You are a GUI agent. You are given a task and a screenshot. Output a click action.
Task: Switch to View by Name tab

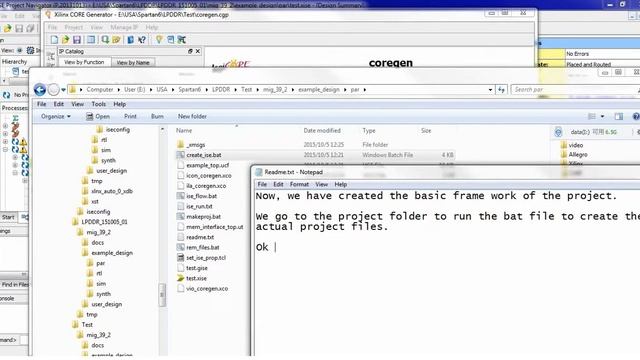133,62
